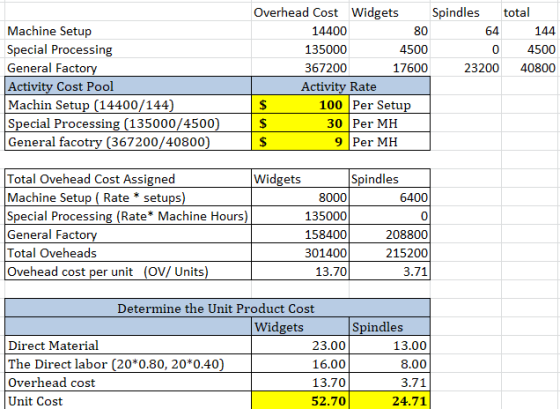Click 3.71 in the Ovehead cost per unit row

390,271
